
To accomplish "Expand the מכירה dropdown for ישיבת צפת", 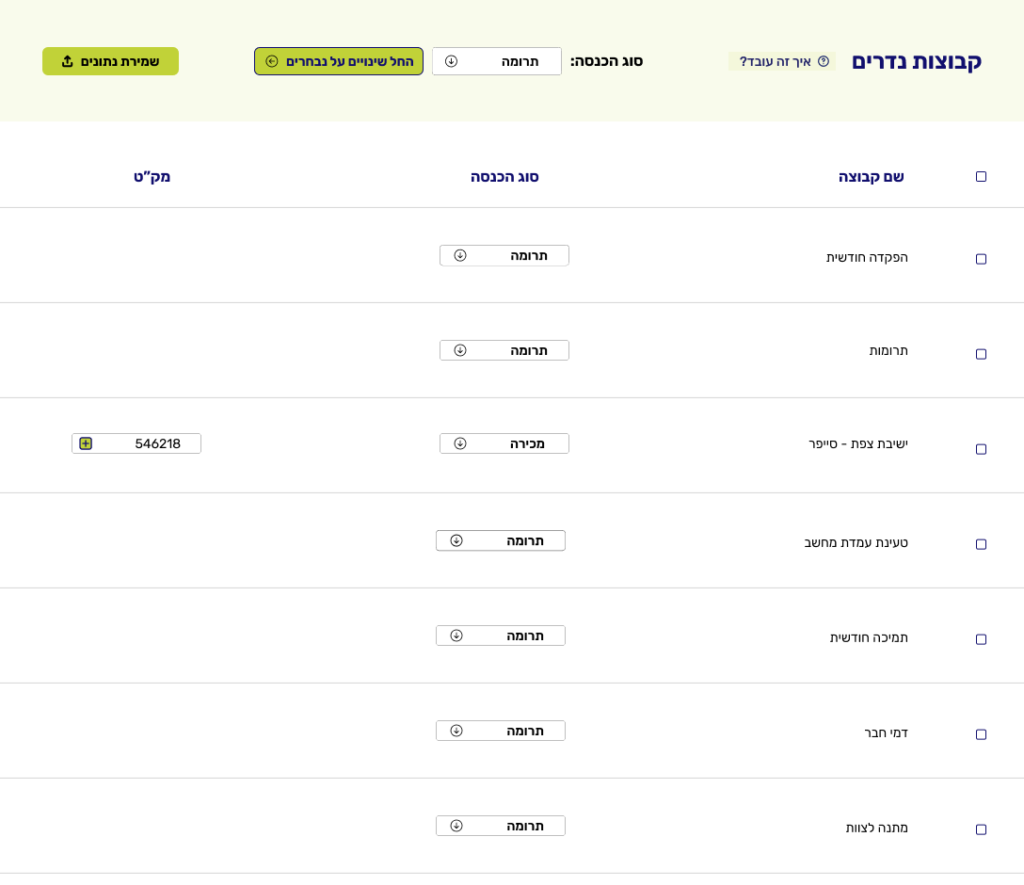I will [504, 443].
